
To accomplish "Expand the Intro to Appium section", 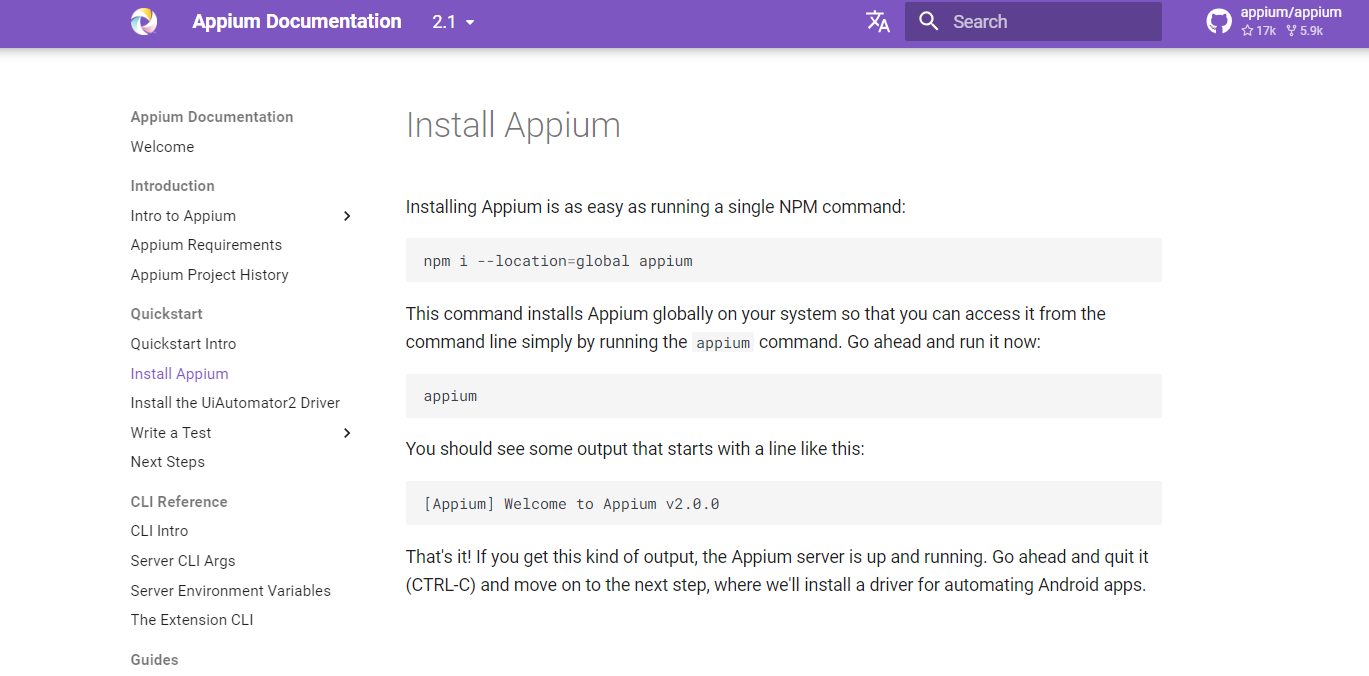I will click(347, 216).
